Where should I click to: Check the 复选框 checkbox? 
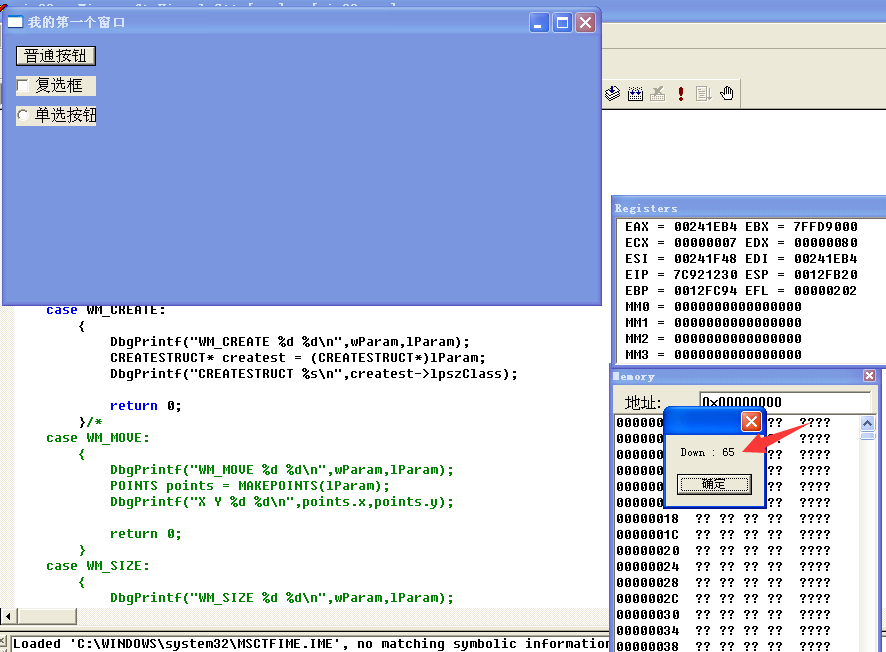[23, 86]
